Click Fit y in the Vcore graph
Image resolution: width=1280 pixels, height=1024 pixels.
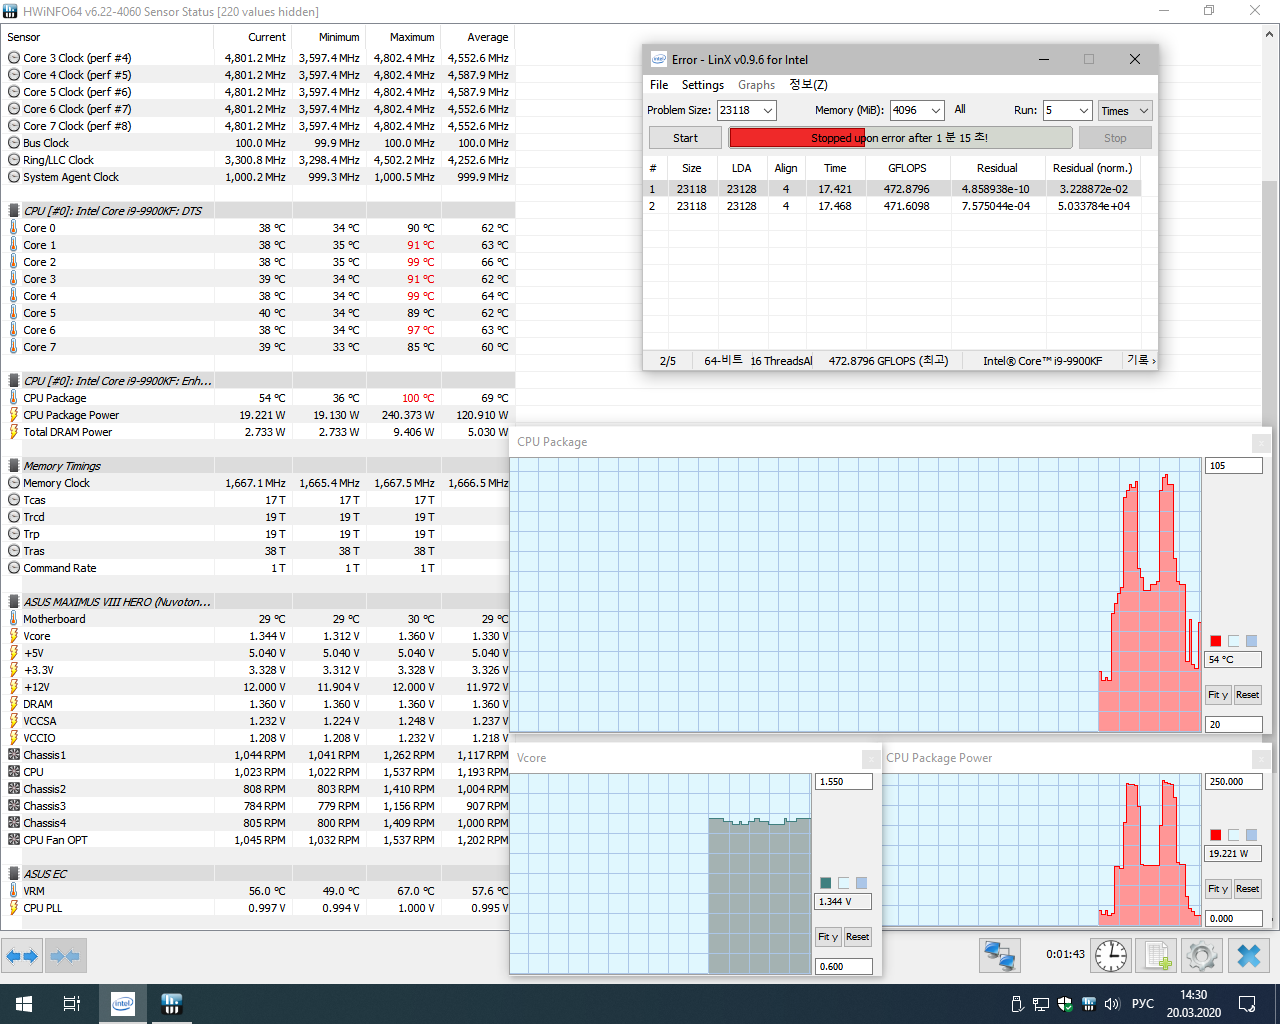coord(828,937)
